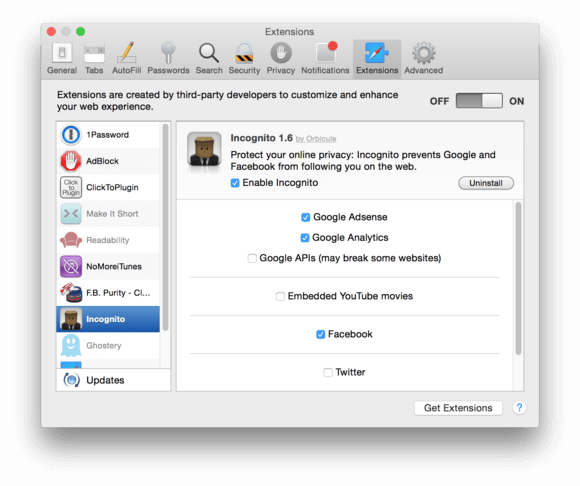Check Embedded YouTube movies checkbox
The width and height of the screenshot is (580, 486).
click(280, 296)
